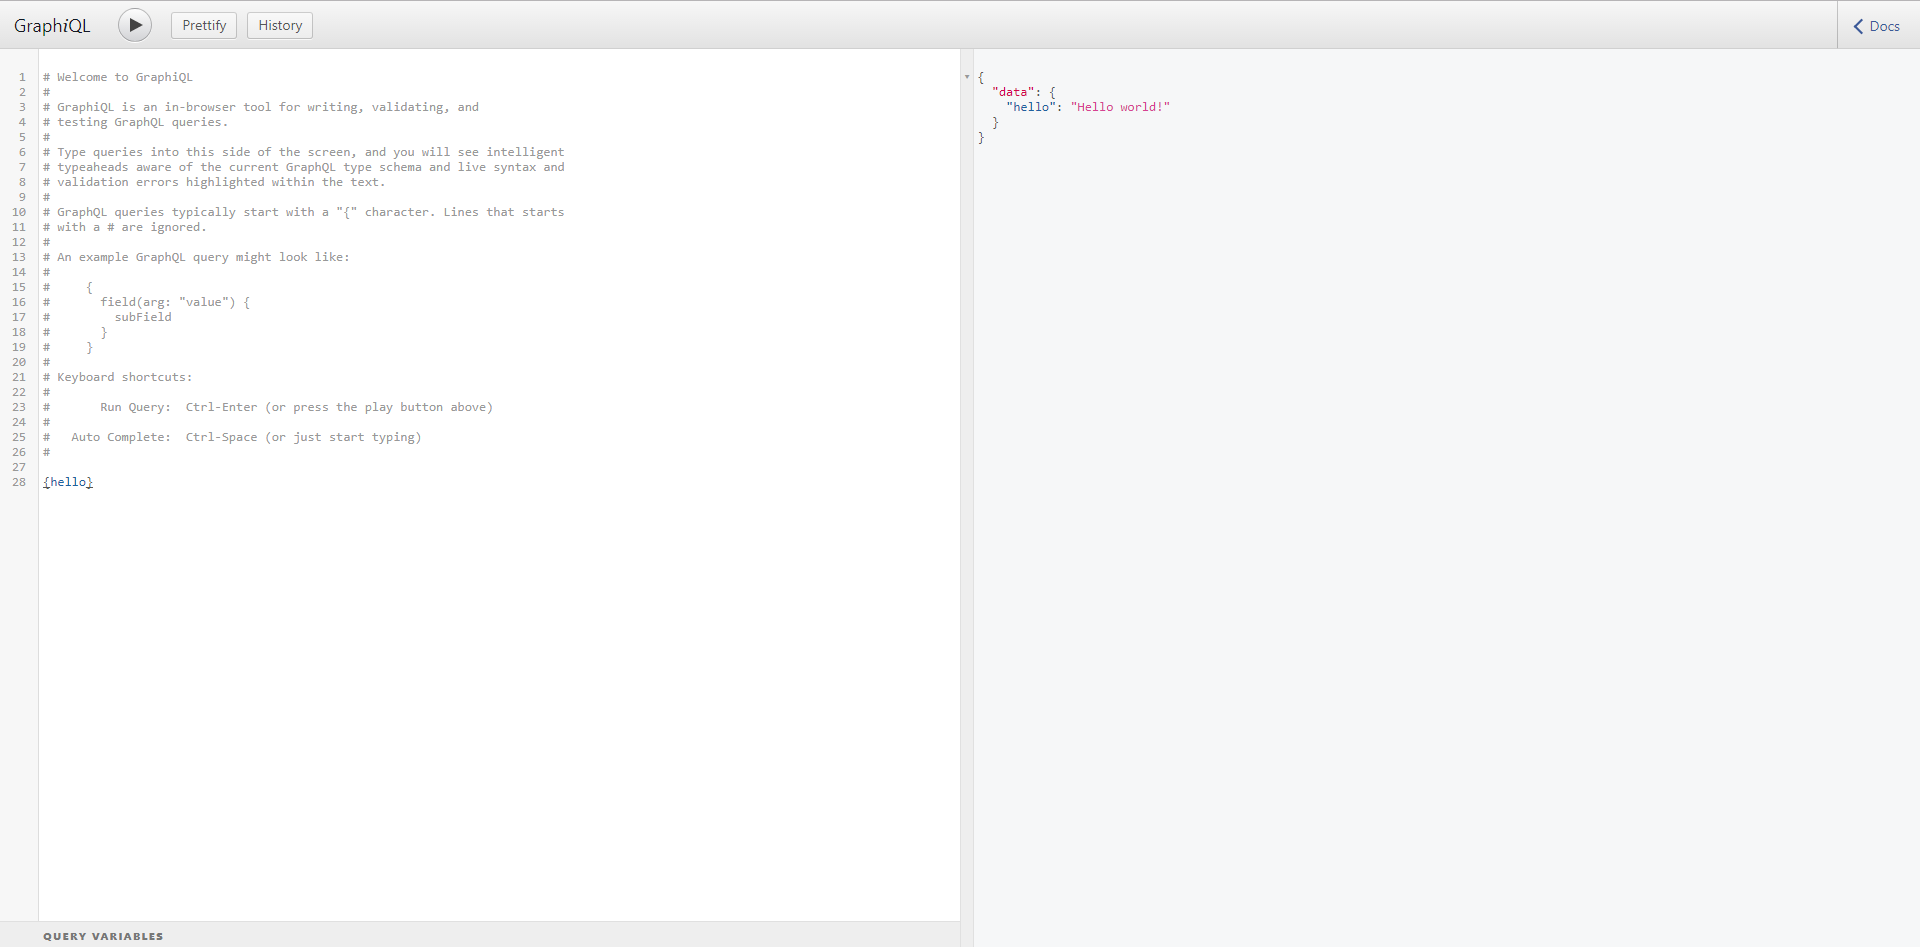
Task: Click the 'Auto Complete: Ctrl-Space' comment line
Action: (x=232, y=437)
